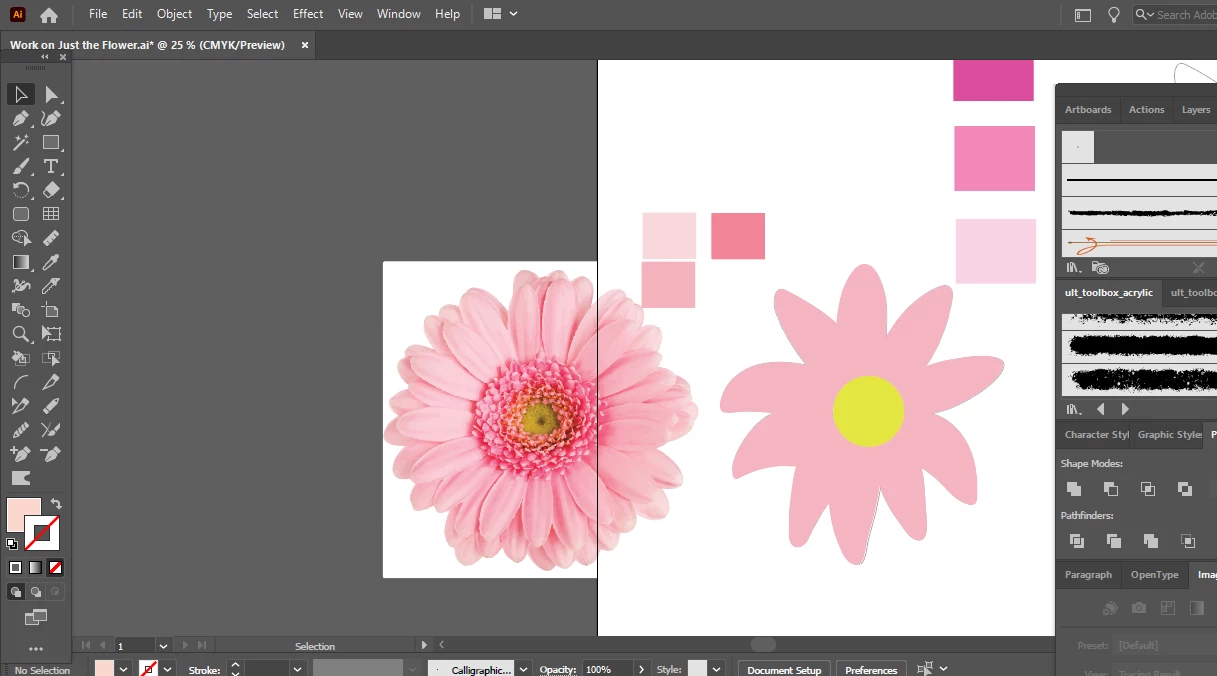Select the Zoom tool
1217x676 pixels.
20,334
